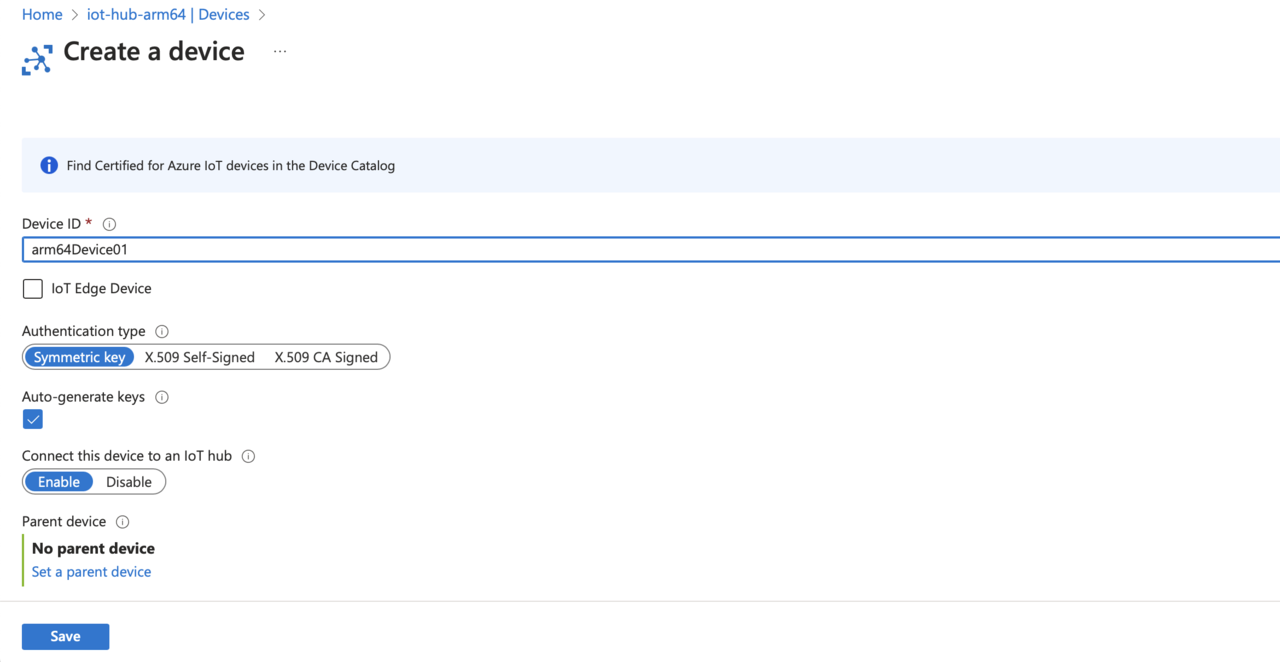Select X.509 Self-Signed authentication
Screen dimensions: 1280x662
(x=200, y=357)
